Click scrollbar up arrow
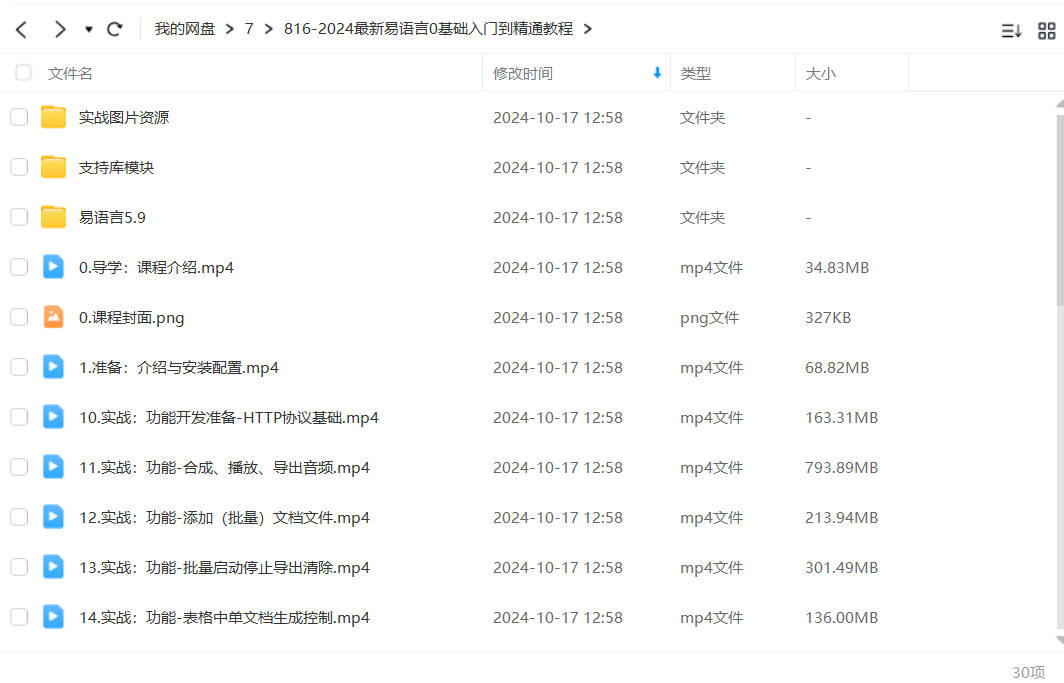 pyautogui.click(x=1060, y=104)
